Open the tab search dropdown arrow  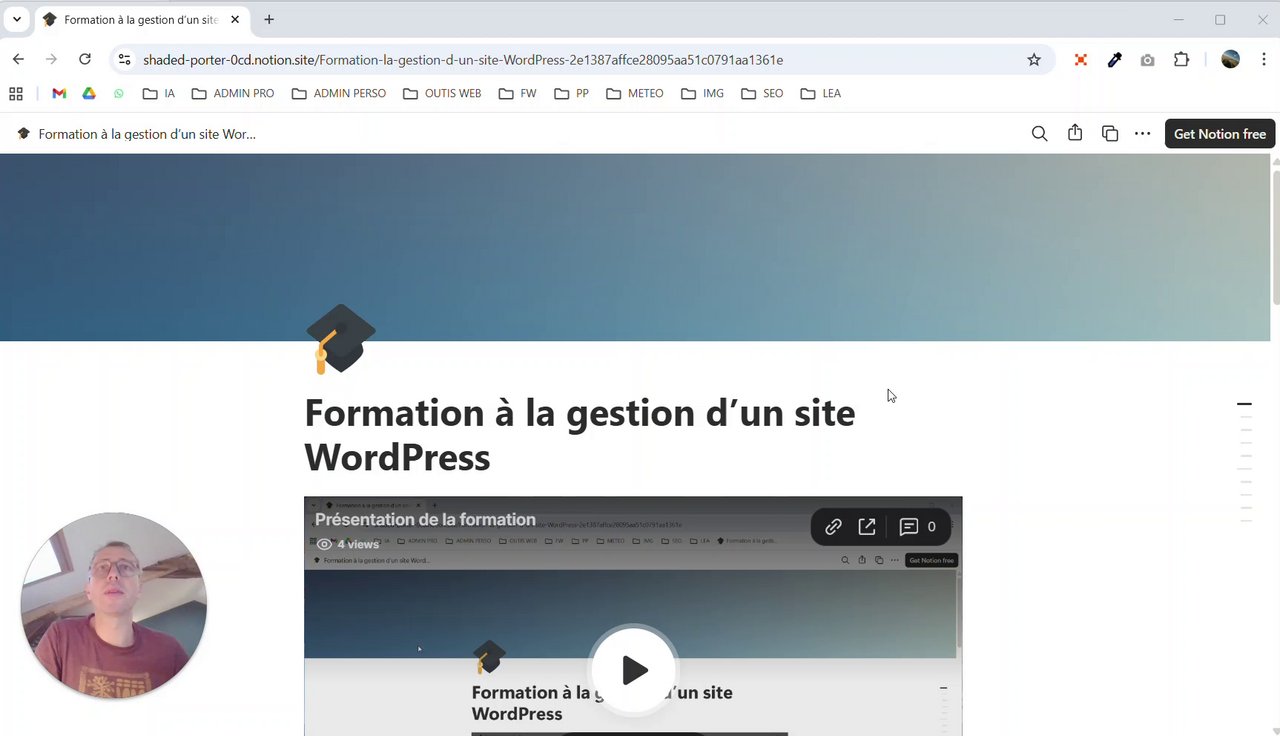17,19
